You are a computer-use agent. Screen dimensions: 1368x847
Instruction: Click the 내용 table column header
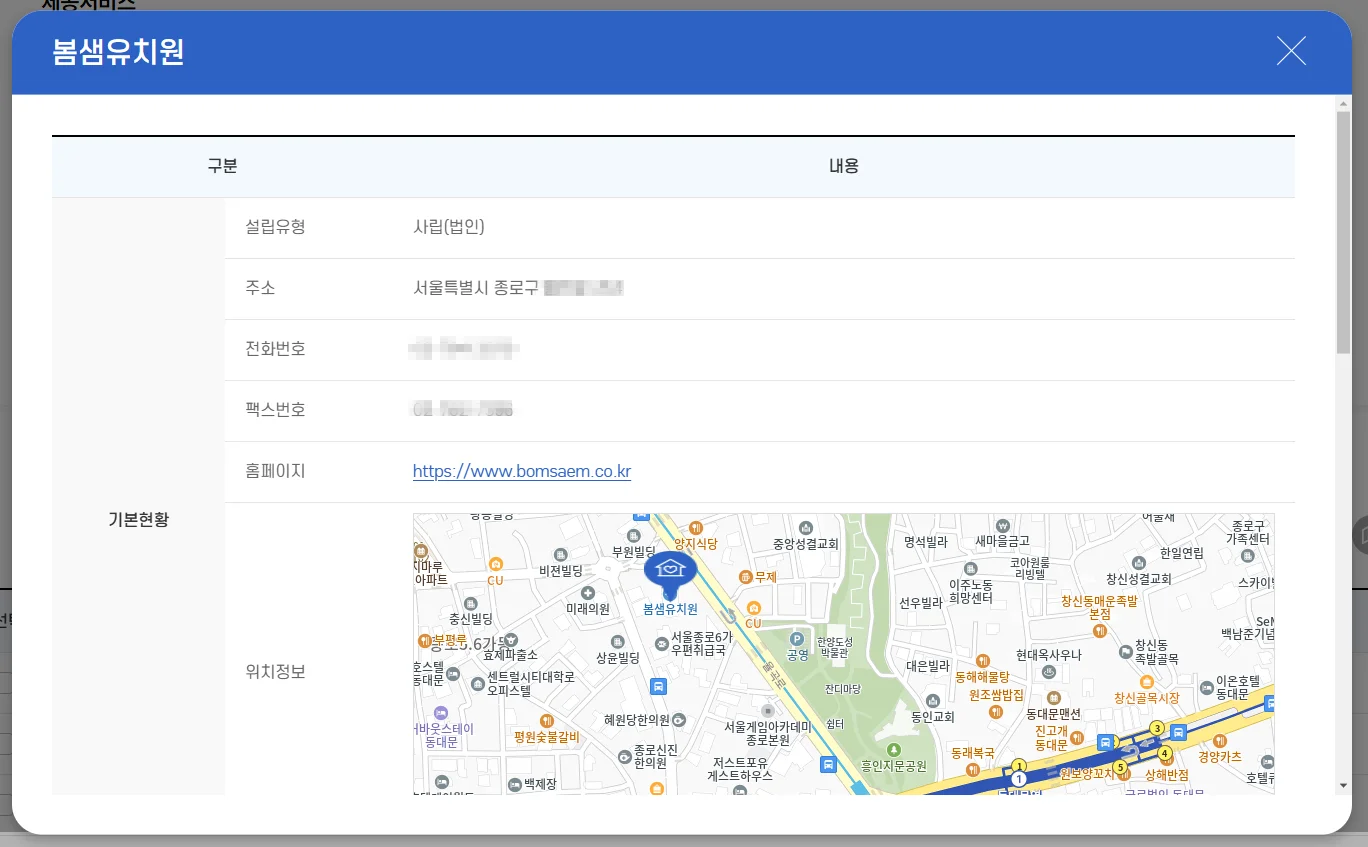coord(843,166)
